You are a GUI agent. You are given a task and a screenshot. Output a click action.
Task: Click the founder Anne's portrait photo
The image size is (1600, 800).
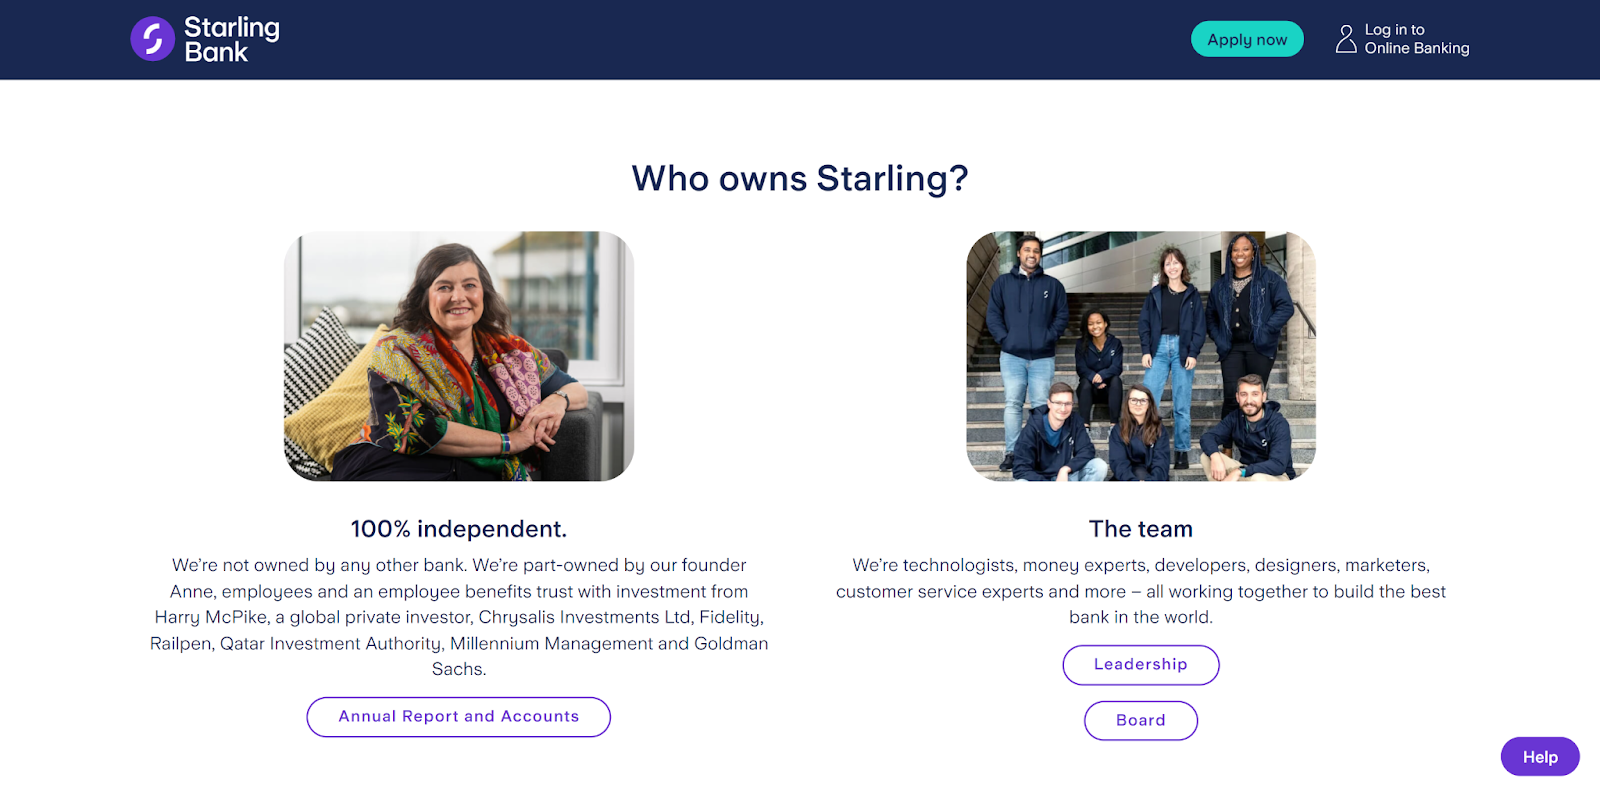(x=459, y=356)
